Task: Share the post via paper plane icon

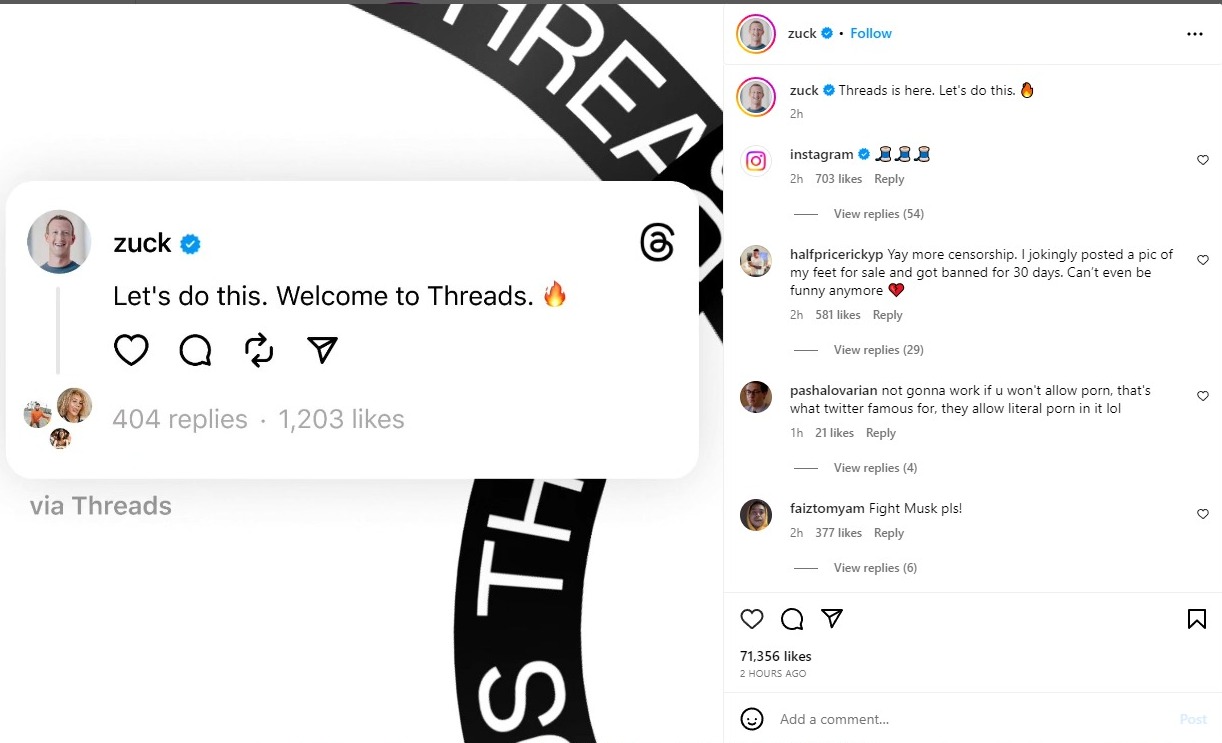Action: coord(832,619)
